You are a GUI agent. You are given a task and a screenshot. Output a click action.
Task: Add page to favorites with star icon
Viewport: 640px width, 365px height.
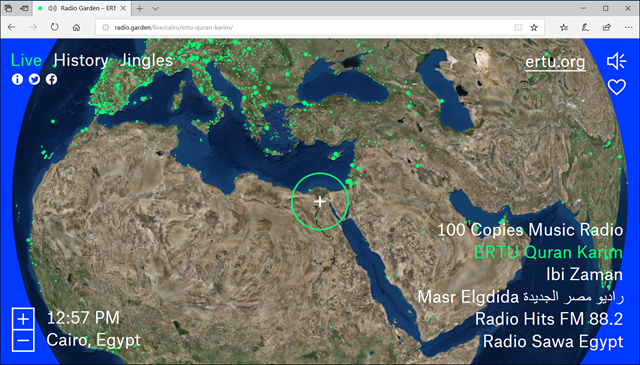(x=534, y=27)
